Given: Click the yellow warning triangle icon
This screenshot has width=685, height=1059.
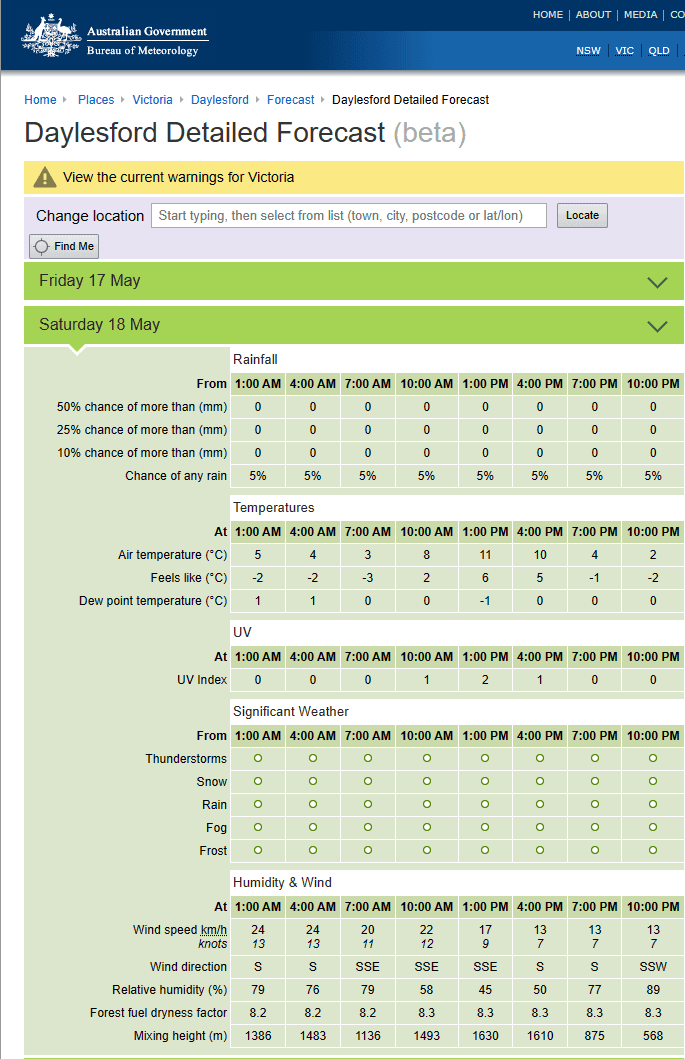Looking at the screenshot, I should [x=45, y=178].
